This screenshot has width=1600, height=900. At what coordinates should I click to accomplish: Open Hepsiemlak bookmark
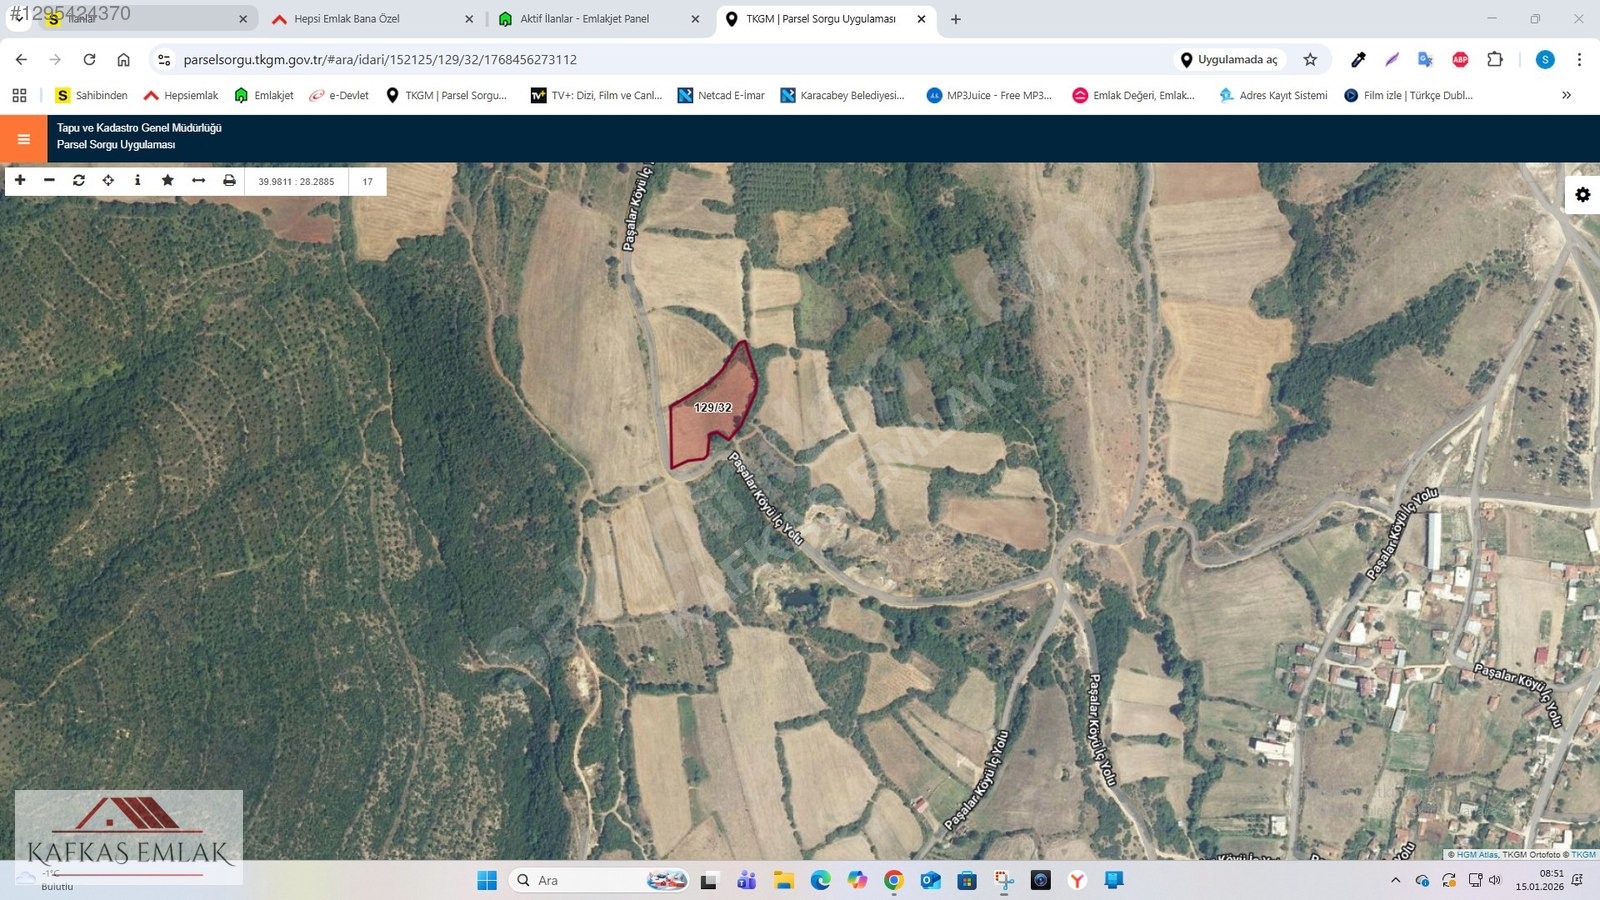click(181, 95)
